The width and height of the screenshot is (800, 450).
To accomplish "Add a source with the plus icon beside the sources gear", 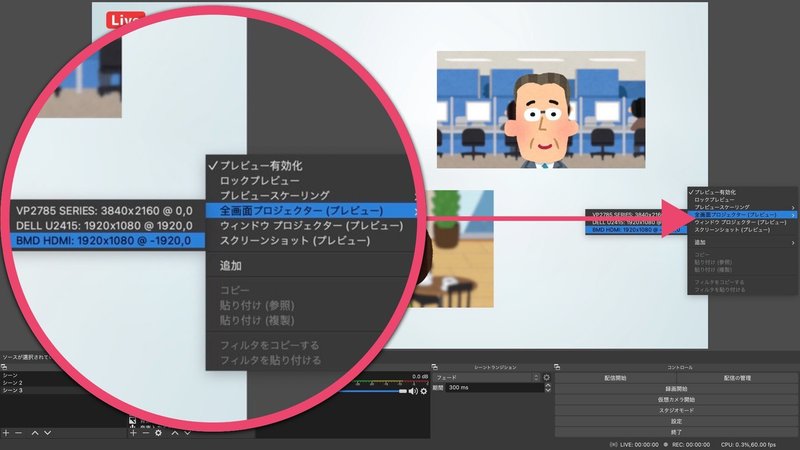I will point(133,433).
